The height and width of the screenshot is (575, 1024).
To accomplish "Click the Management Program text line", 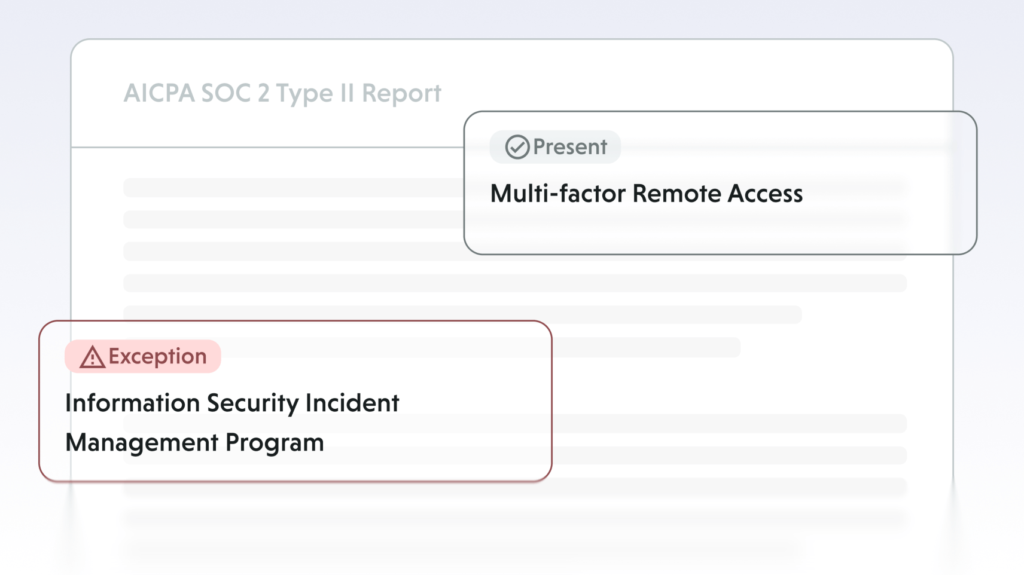I will (x=194, y=442).
